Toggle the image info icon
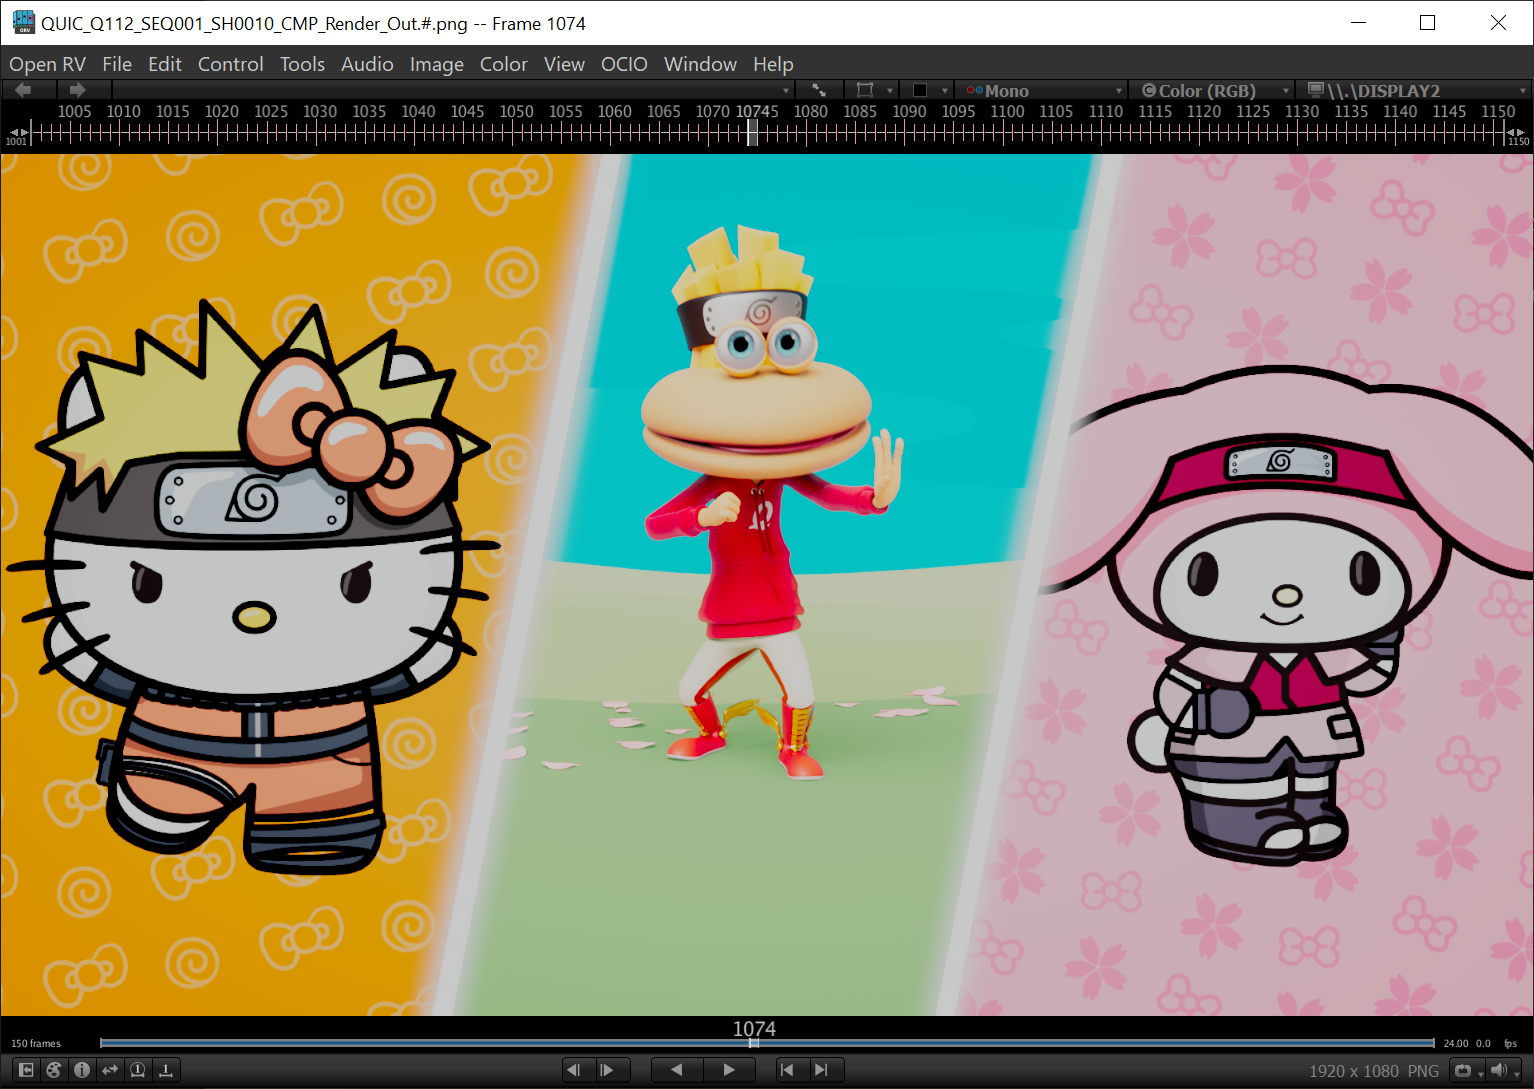This screenshot has height=1089, width=1534. 82,1070
